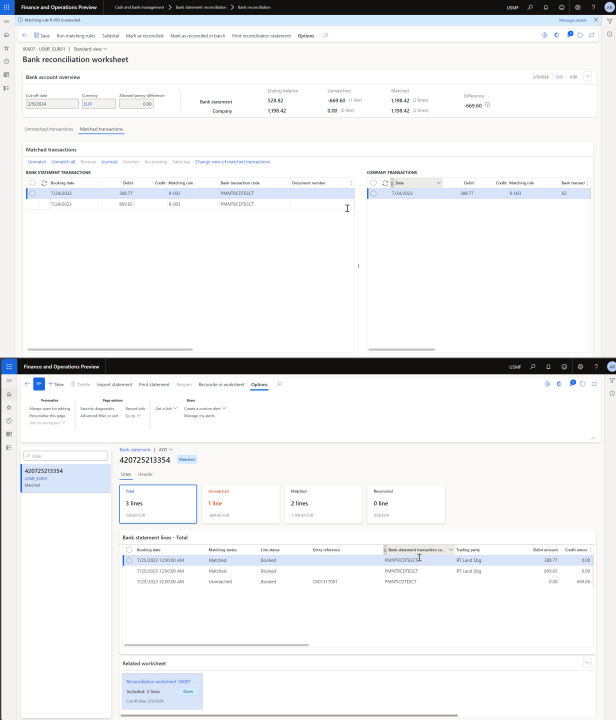This screenshot has width=616, height=720.
Task: Select all rows in bank statement transactions grid
Action: (x=33, y=183)
